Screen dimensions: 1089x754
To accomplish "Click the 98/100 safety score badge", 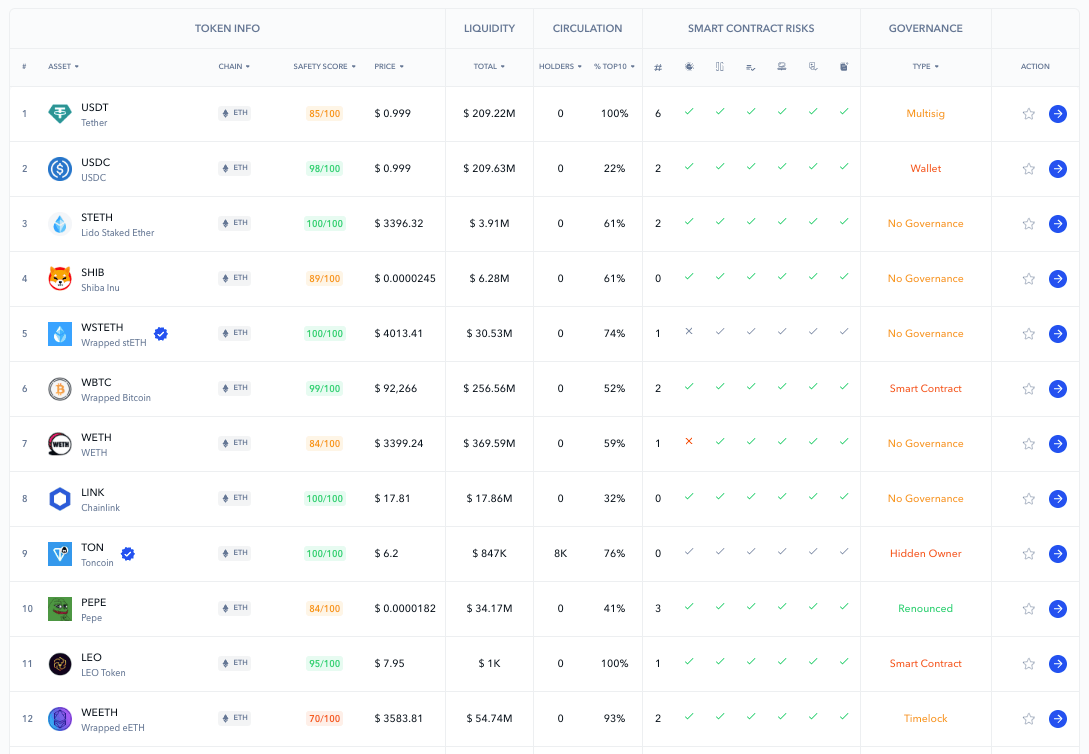I will [x=324, y=169].
